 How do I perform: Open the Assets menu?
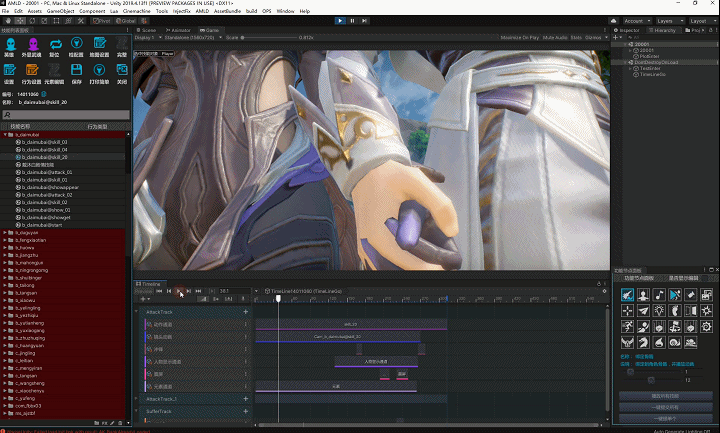coord(35,11)
